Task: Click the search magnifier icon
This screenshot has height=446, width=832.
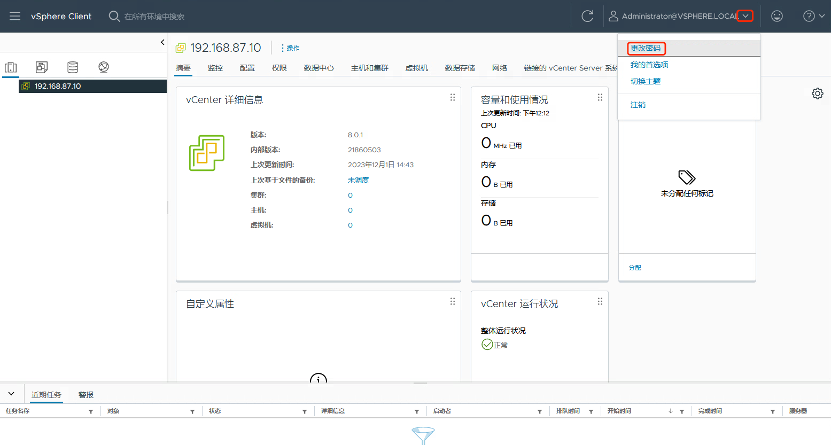Action: click(114, 16)
